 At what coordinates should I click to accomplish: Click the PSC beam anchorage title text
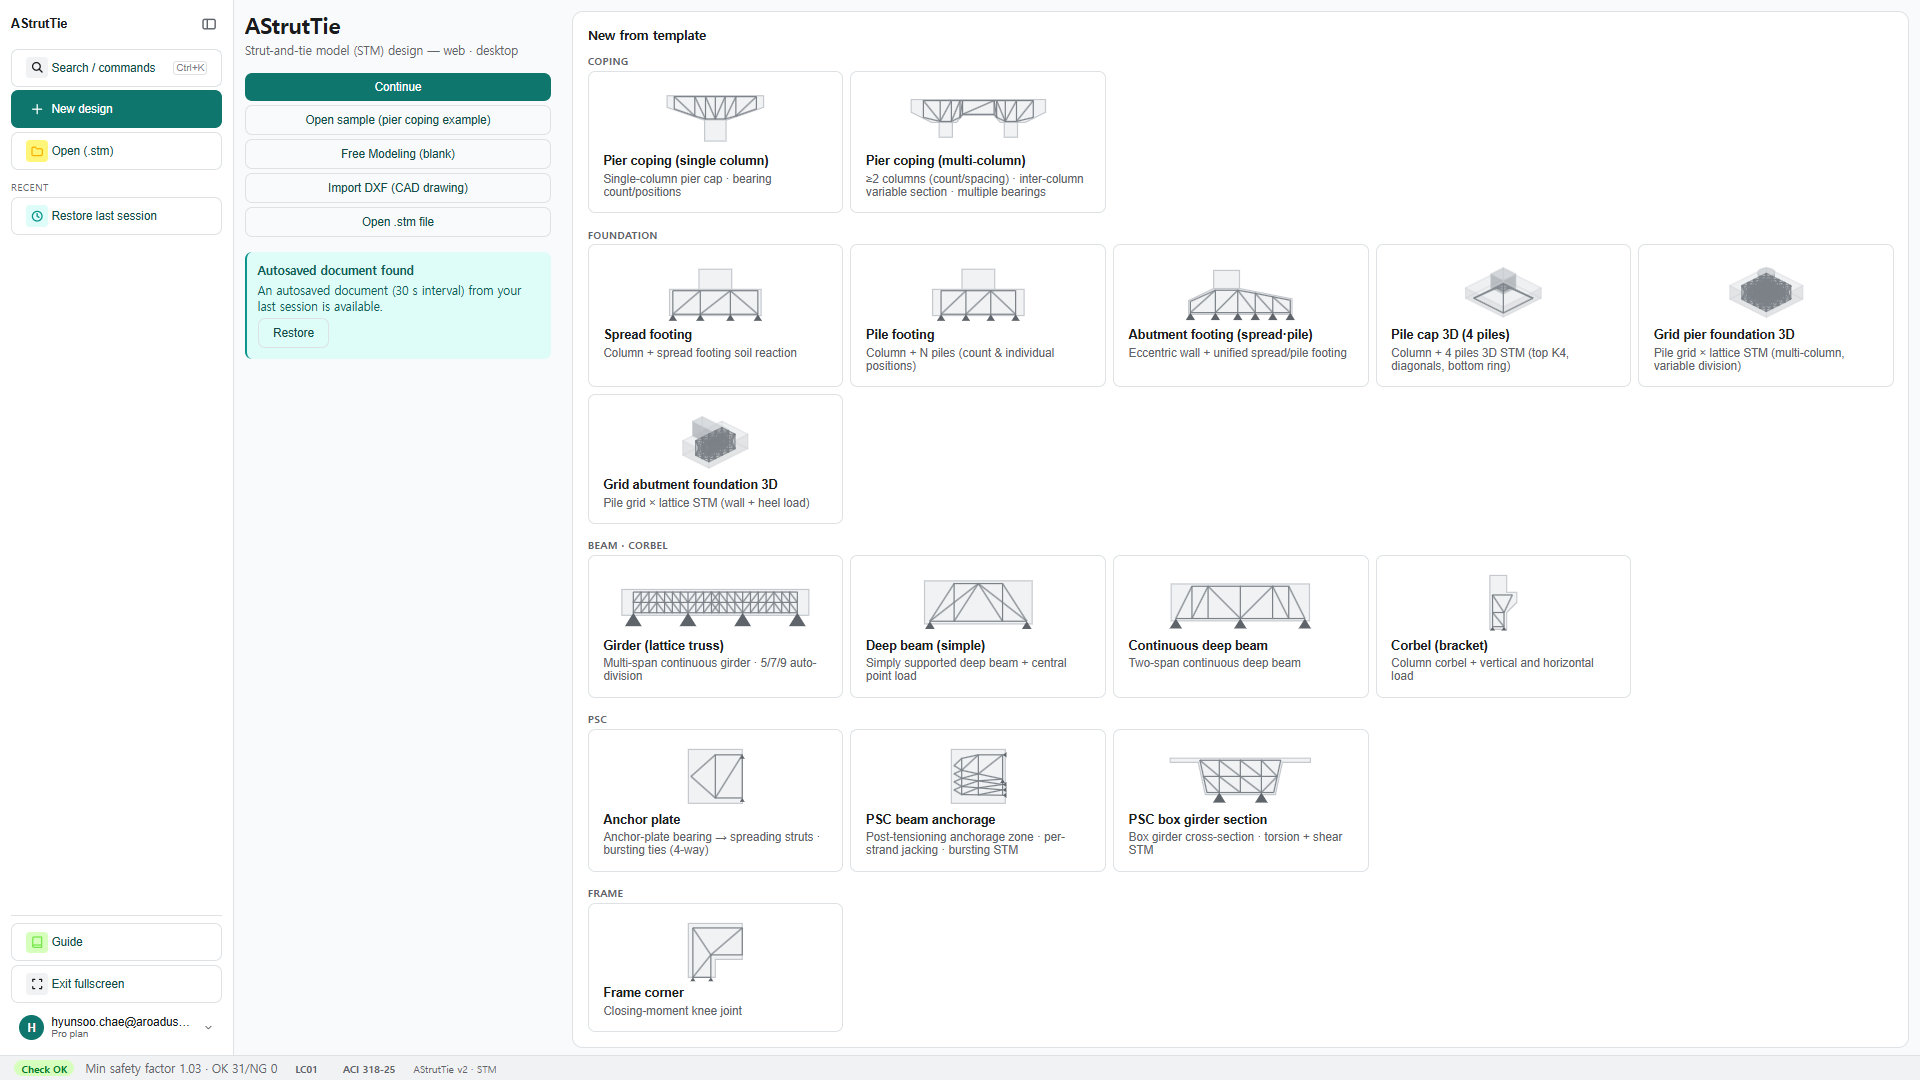pyautogui.click(x=931, y=819)
